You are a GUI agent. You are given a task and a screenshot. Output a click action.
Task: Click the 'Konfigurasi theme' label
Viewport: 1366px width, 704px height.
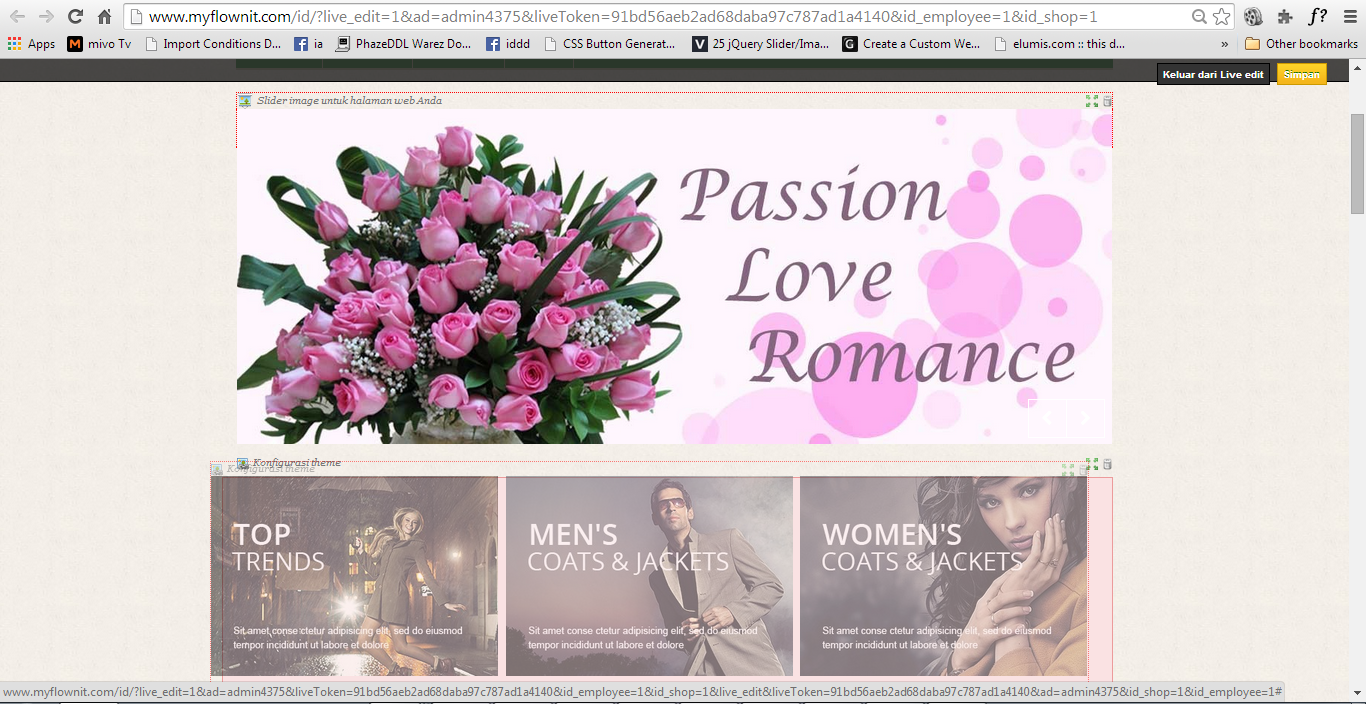297,463
